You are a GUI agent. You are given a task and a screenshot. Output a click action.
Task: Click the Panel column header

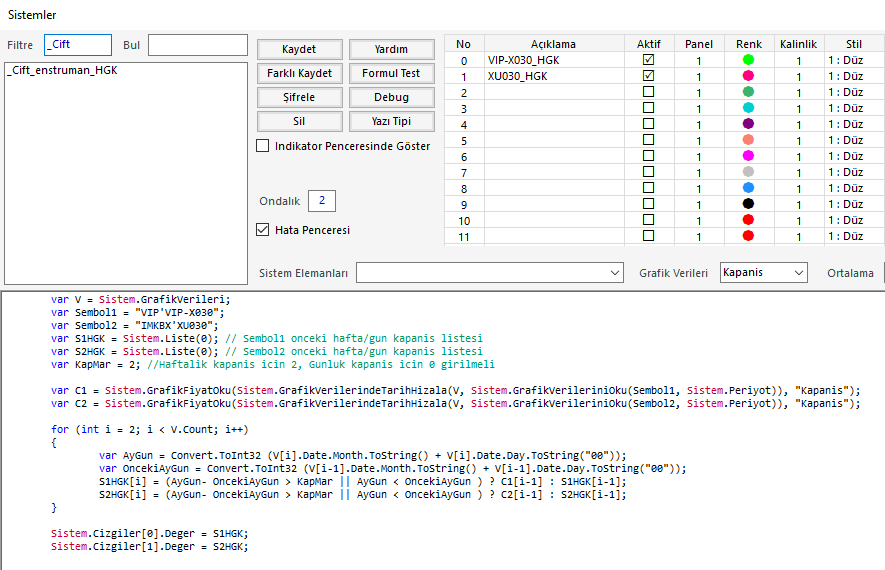pos(699,44)
